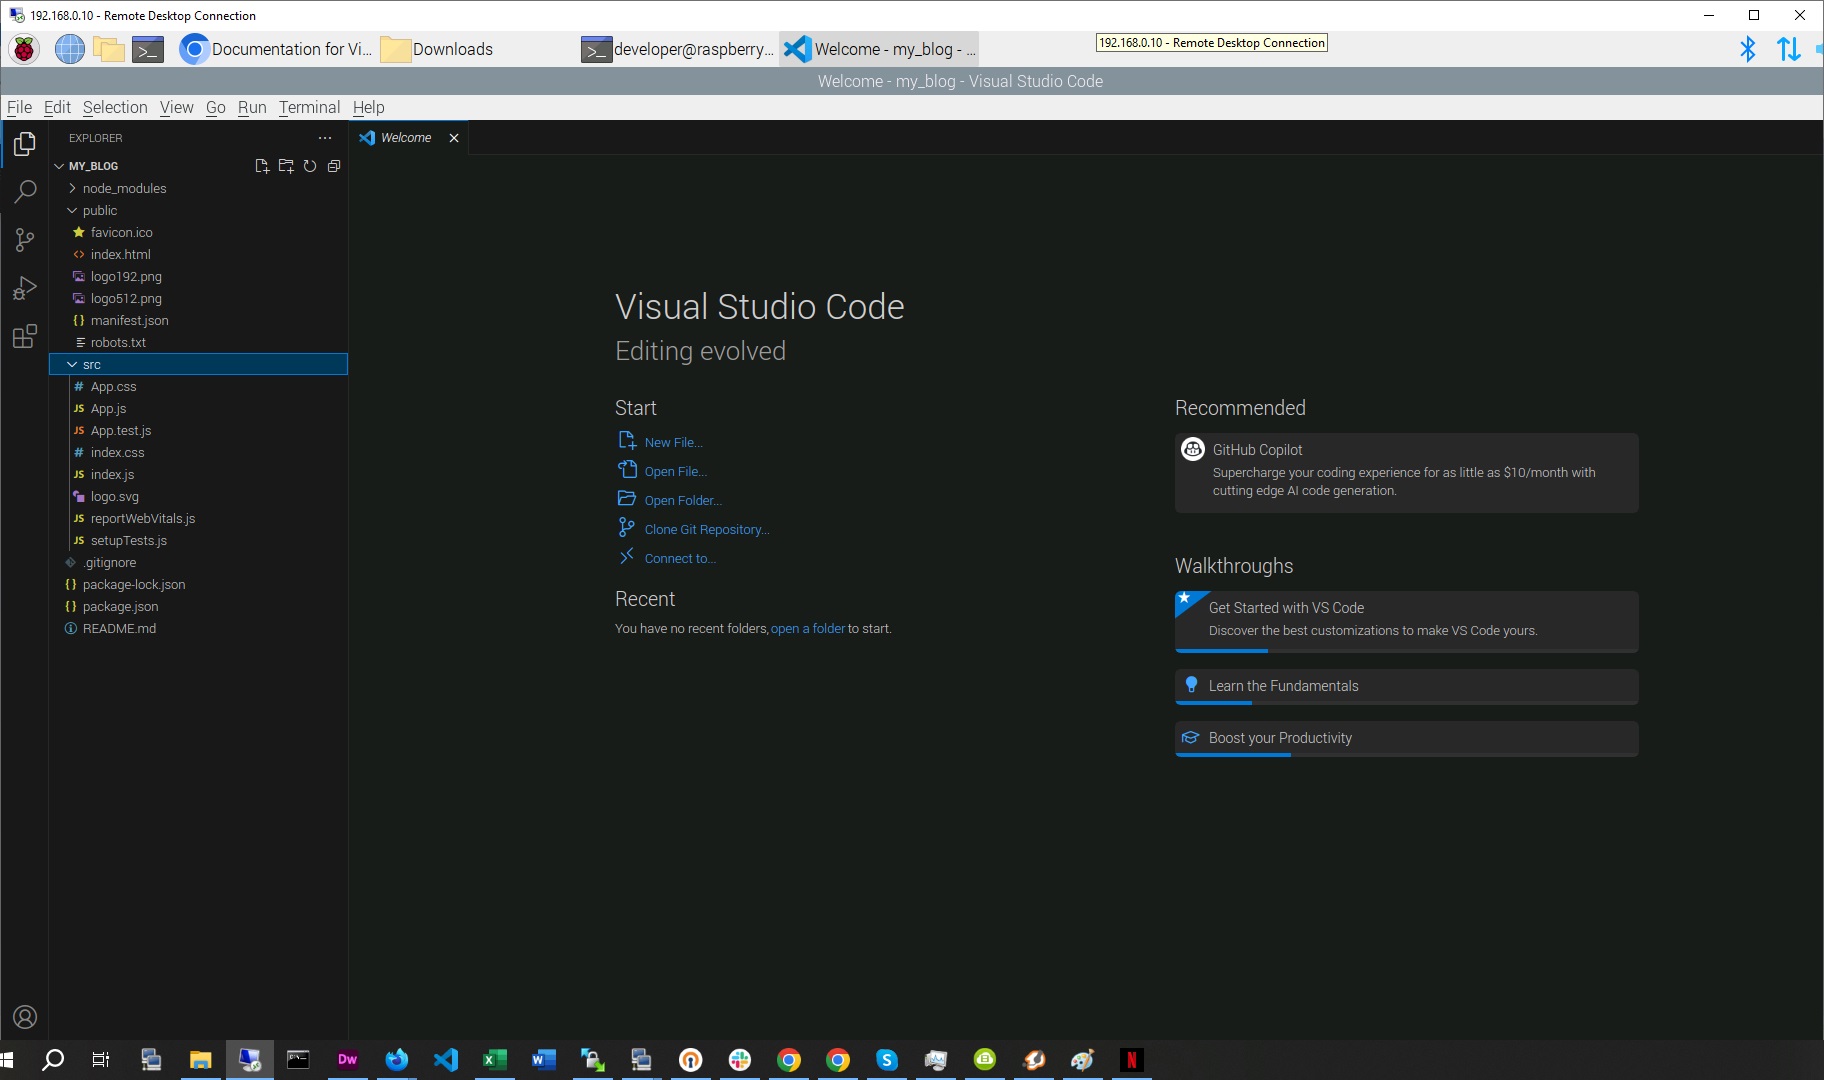
Task: Launch the web browser globe icon
Action: [69, 49]
